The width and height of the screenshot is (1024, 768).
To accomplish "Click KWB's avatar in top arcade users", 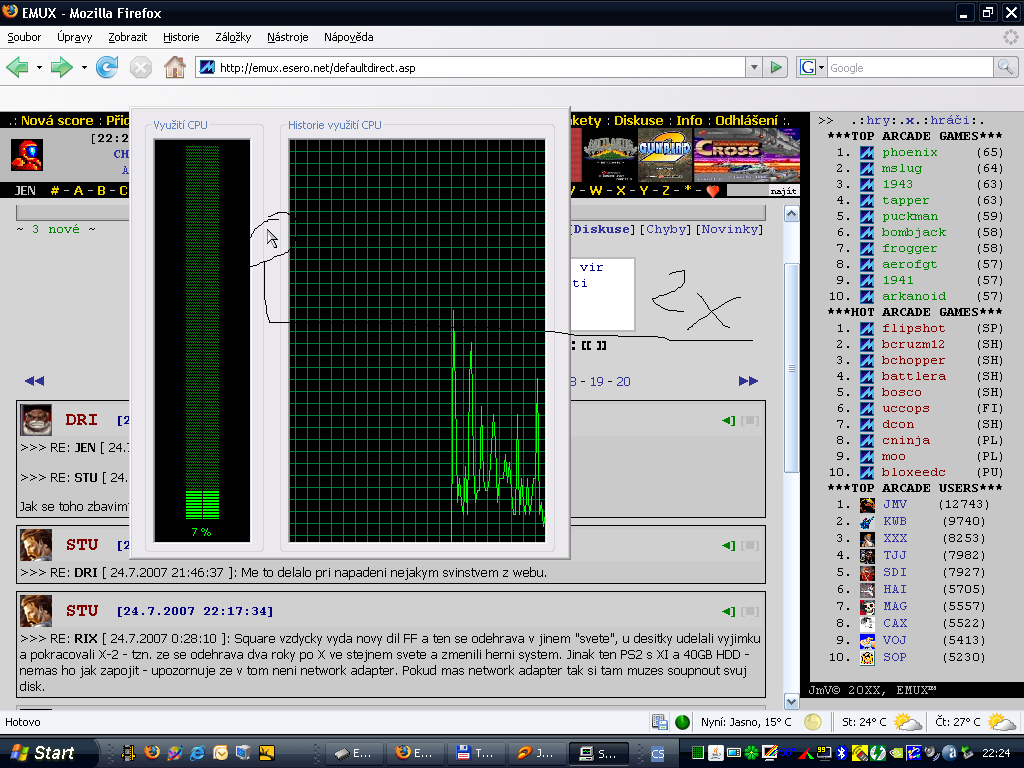I will (x=867, y=521).
